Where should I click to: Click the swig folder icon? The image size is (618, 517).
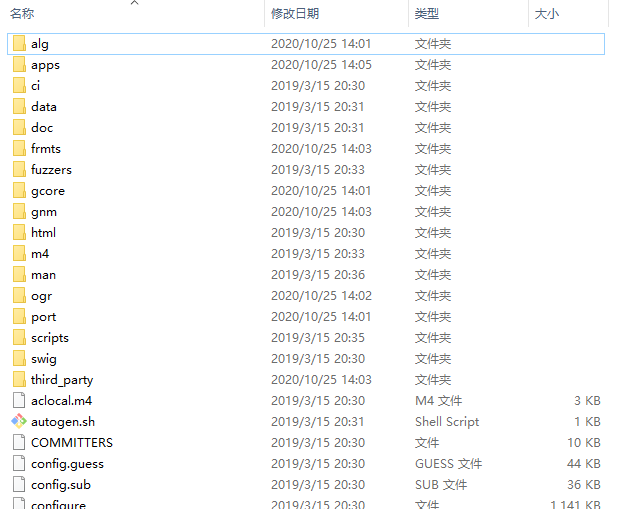pyautogui.click(x=19, y=359)
